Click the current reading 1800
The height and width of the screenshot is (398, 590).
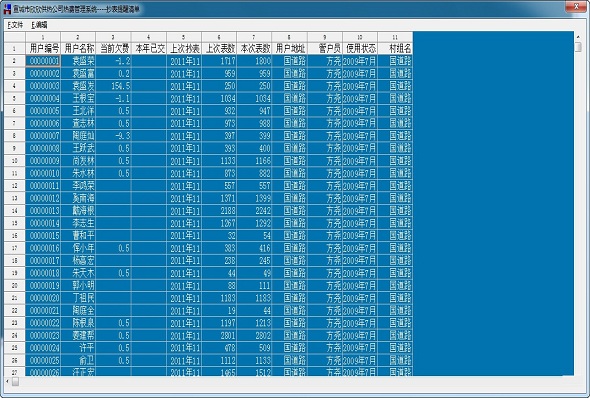[254, 61]
